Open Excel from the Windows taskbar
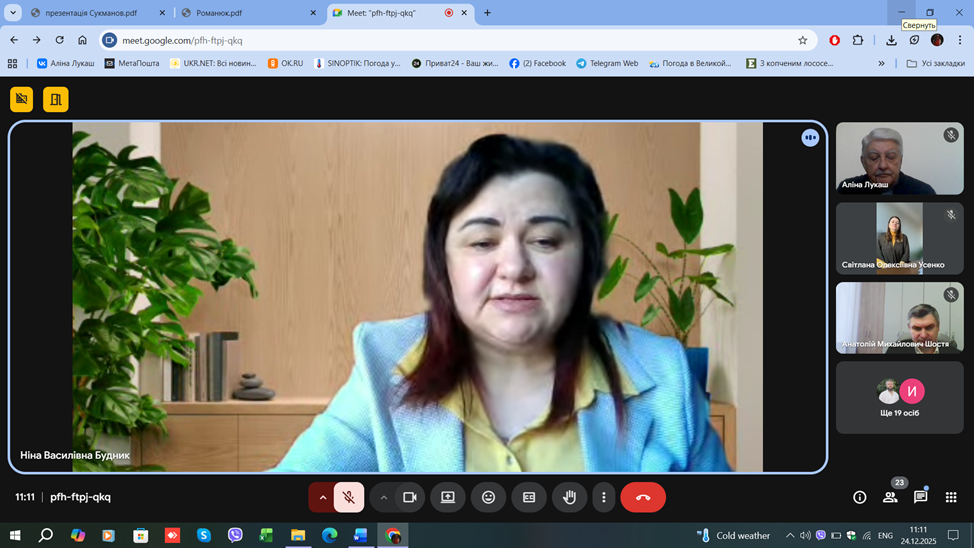Viewport: 974px width, 548px height. pos(266,535)
